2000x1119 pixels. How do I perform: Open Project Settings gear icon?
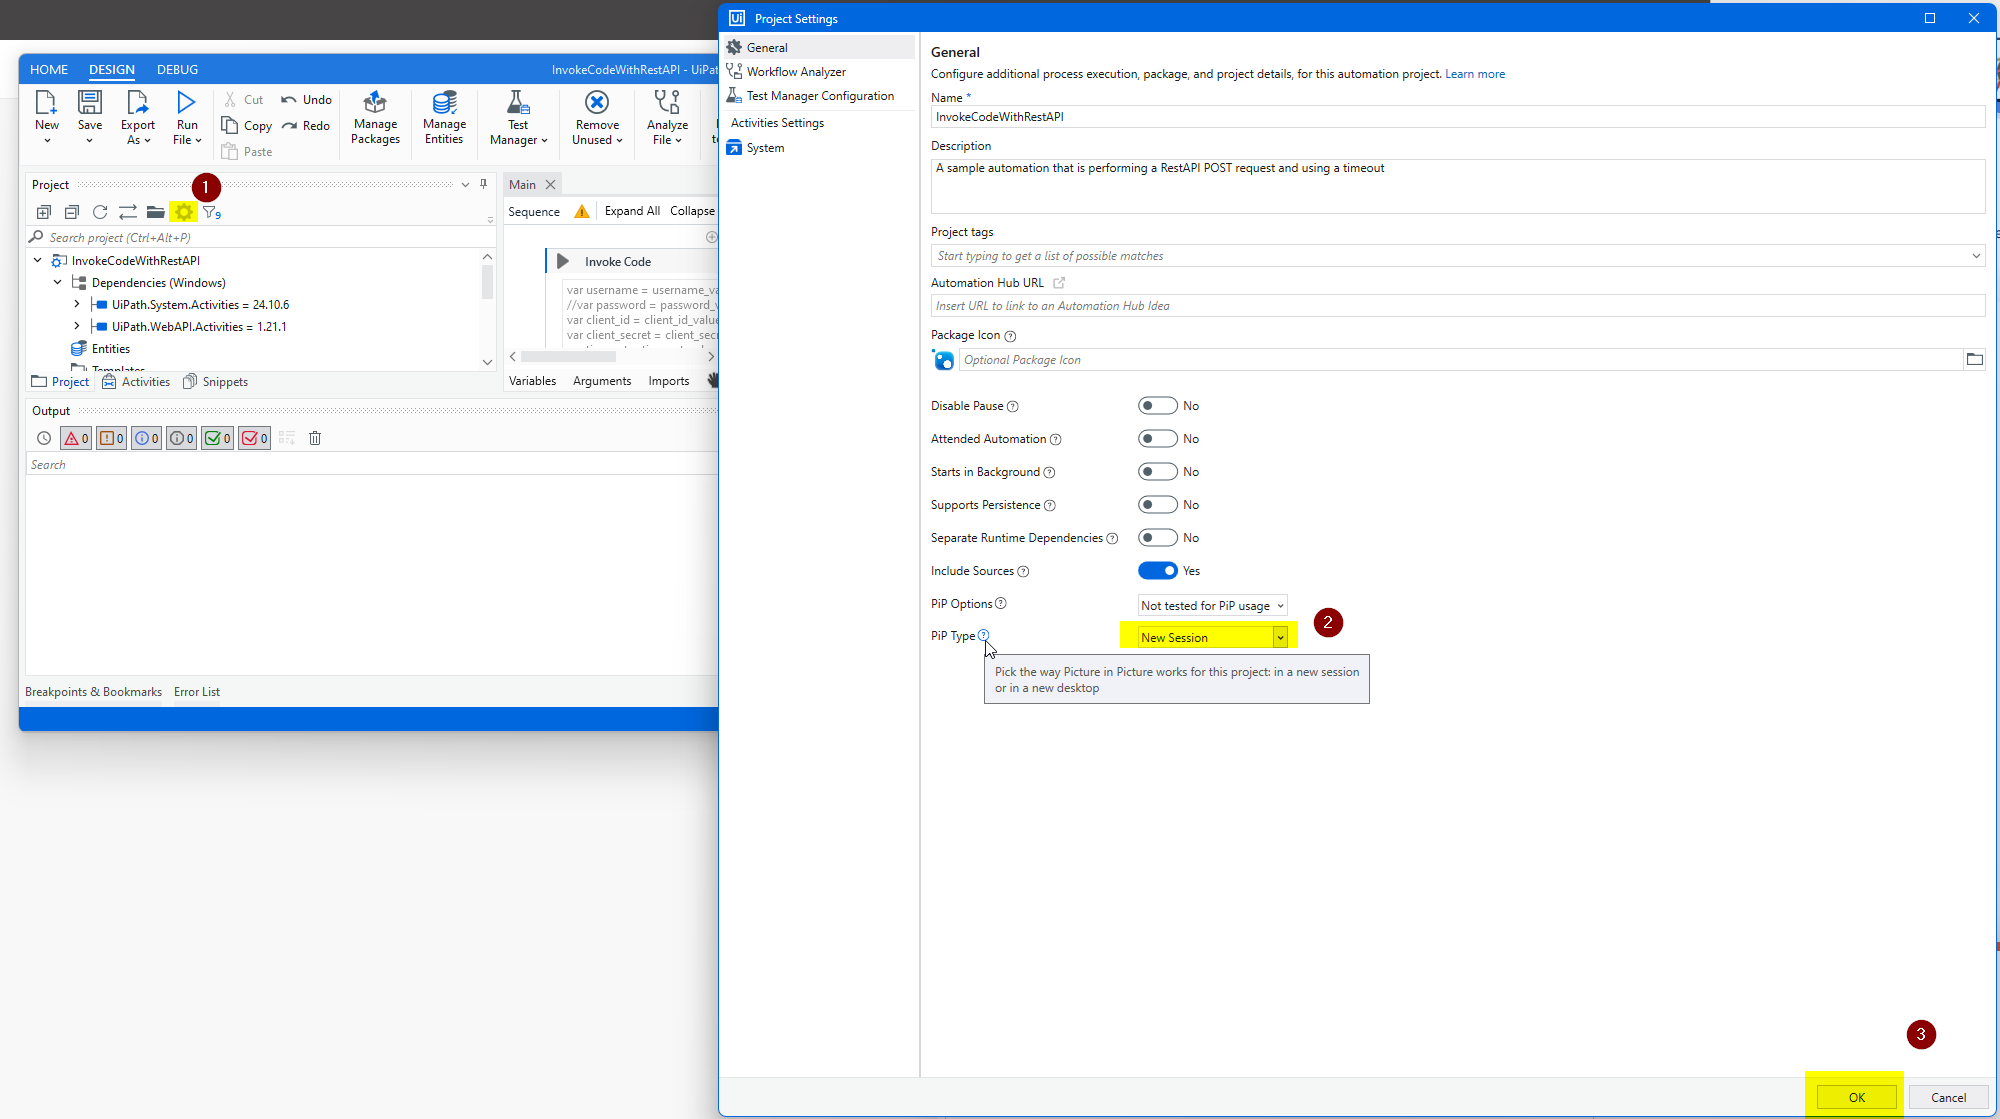[x=184, y=212]
